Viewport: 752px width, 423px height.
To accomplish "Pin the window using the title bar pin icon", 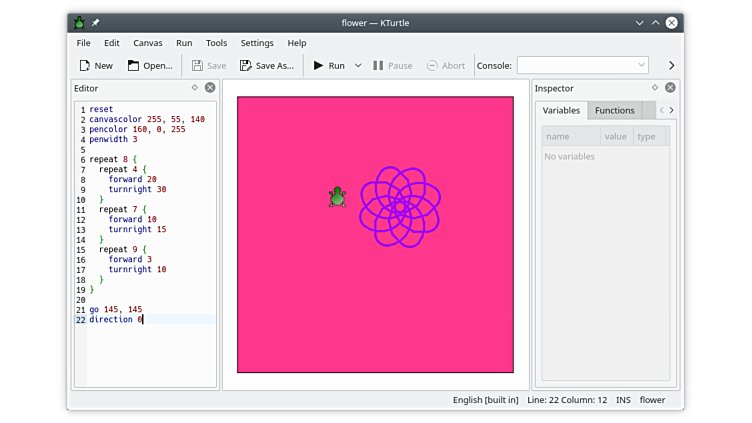I will point(96,22).
